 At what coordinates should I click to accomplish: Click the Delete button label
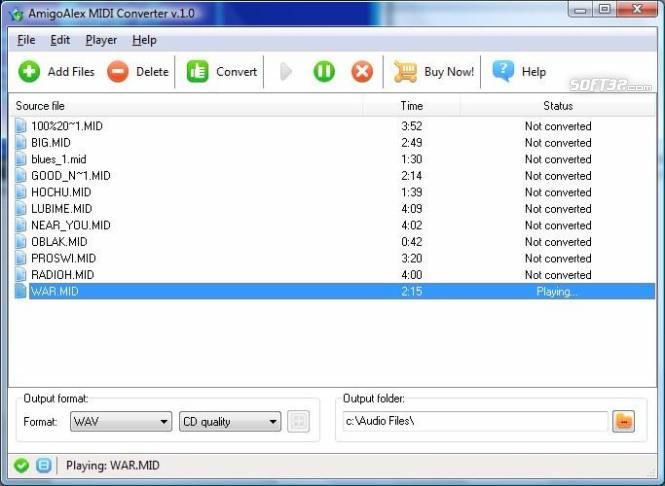pos(152,72)
